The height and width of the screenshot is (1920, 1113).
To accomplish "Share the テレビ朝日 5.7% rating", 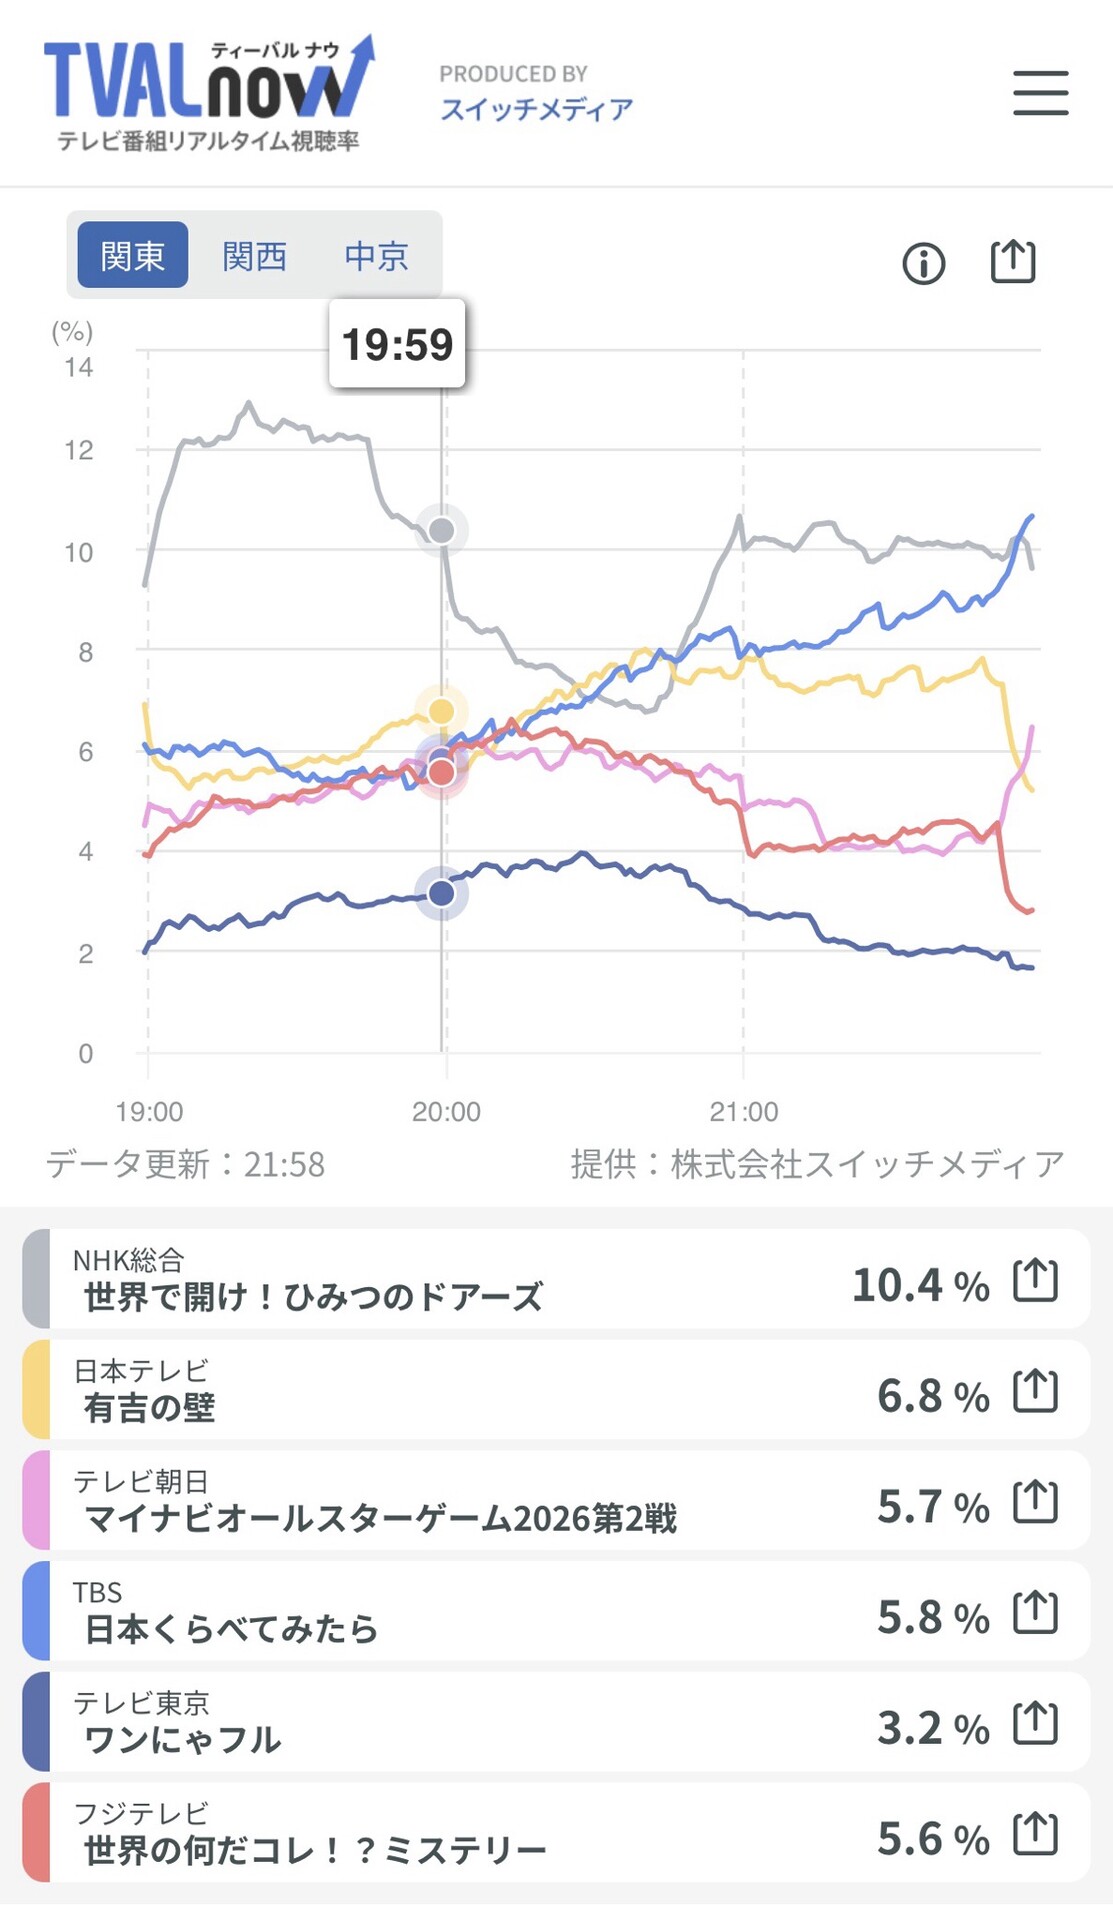I will point(1035,1501).
